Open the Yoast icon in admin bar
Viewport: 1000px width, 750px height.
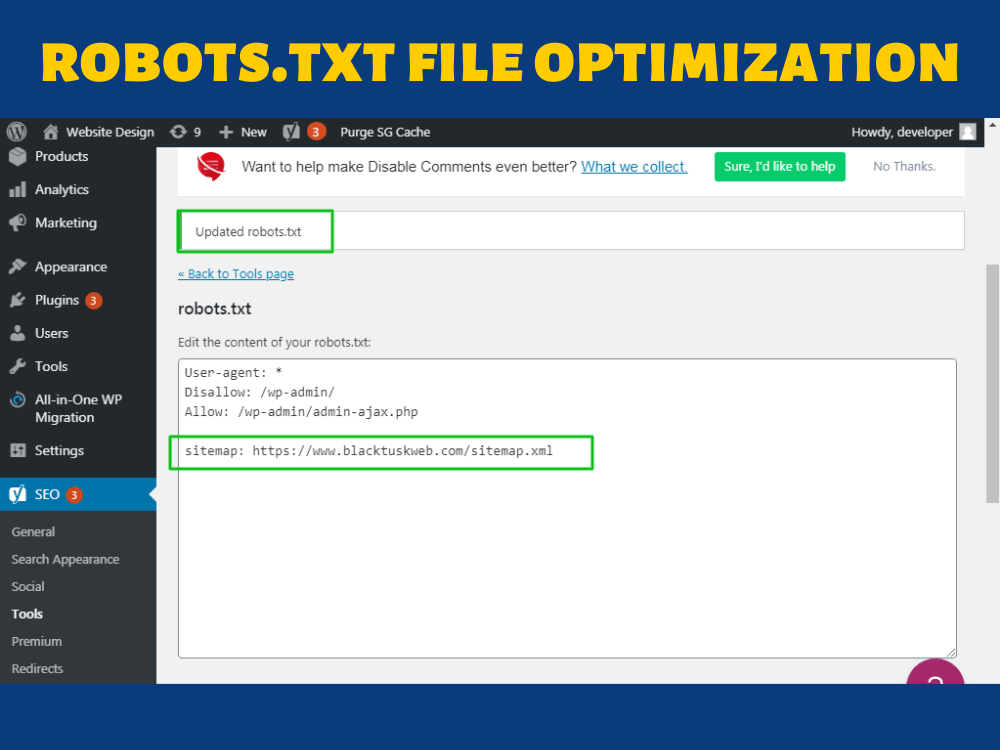(291, 132)
